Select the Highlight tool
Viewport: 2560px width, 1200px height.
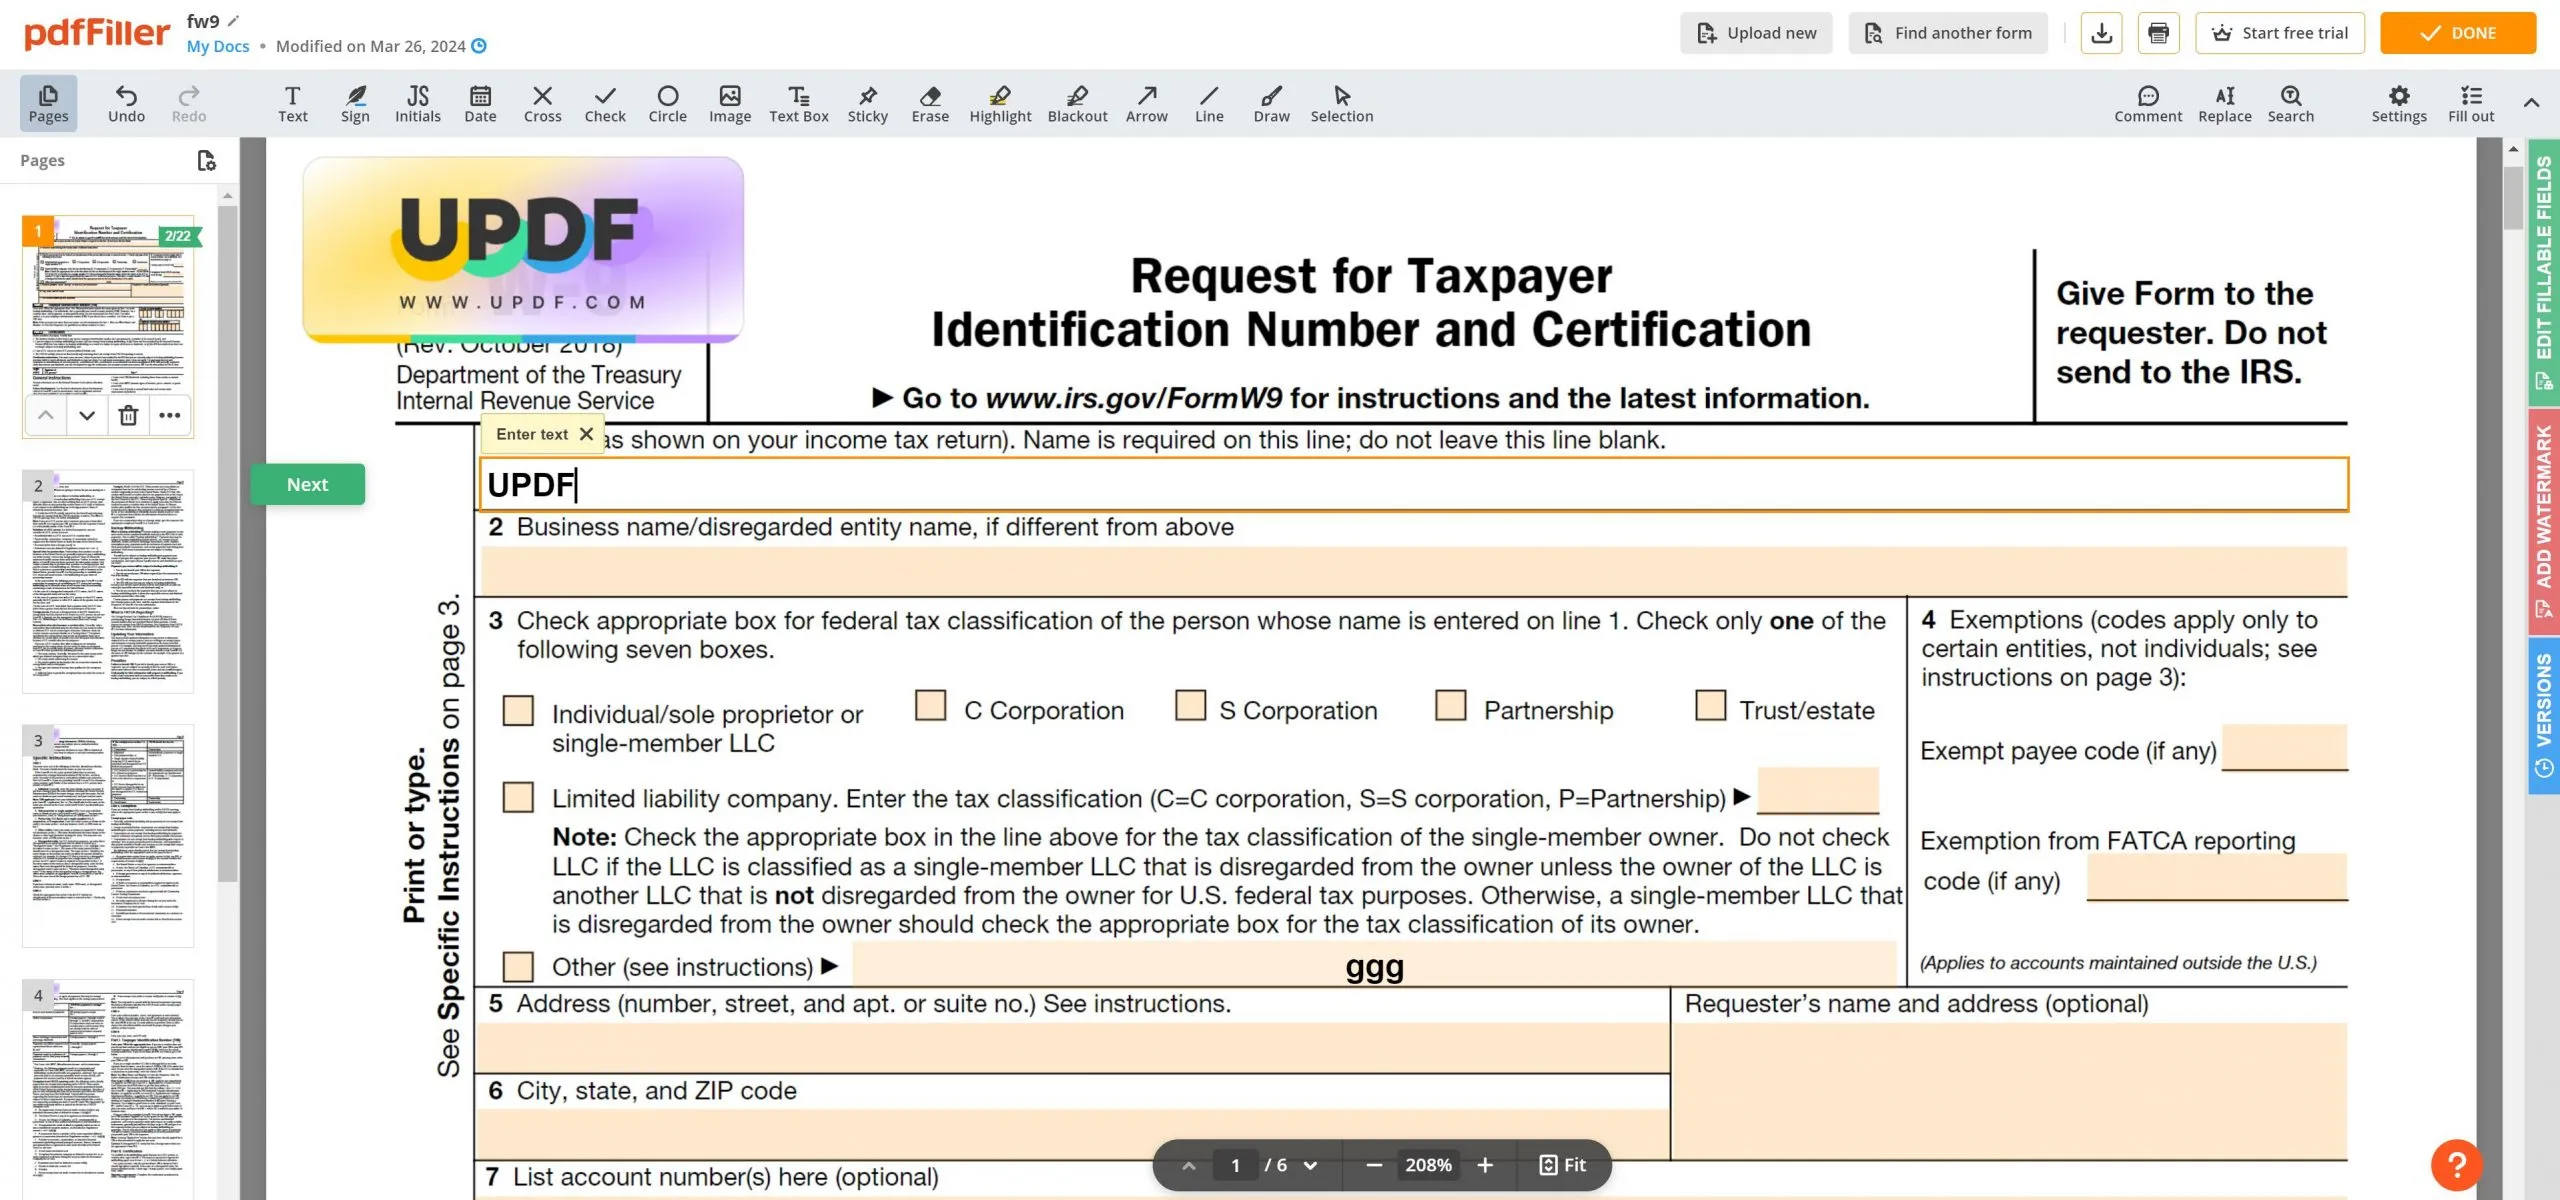pyautogui.click(x=999, y=103)
